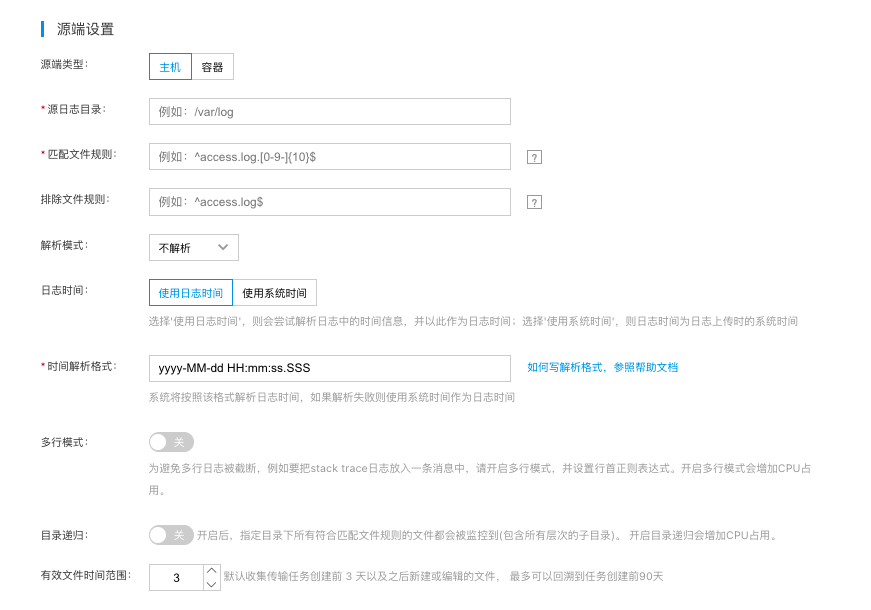Viewport: 871px width, 610px height.
Task: Choose 使用日志时间 option
Action: pyautogui.click(x=191, y=293)
